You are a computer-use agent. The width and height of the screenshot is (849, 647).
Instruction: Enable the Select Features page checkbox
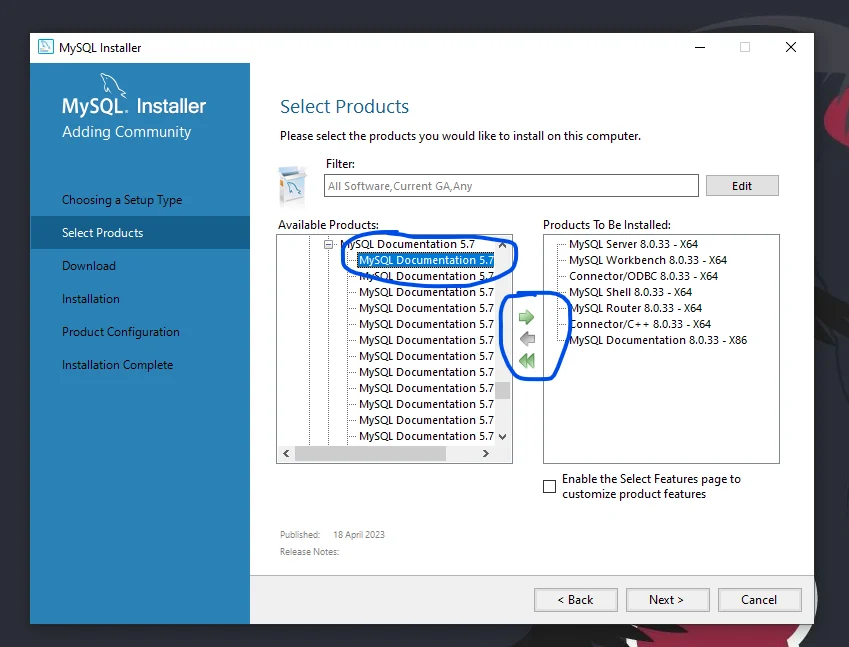(x=549, y=486)
